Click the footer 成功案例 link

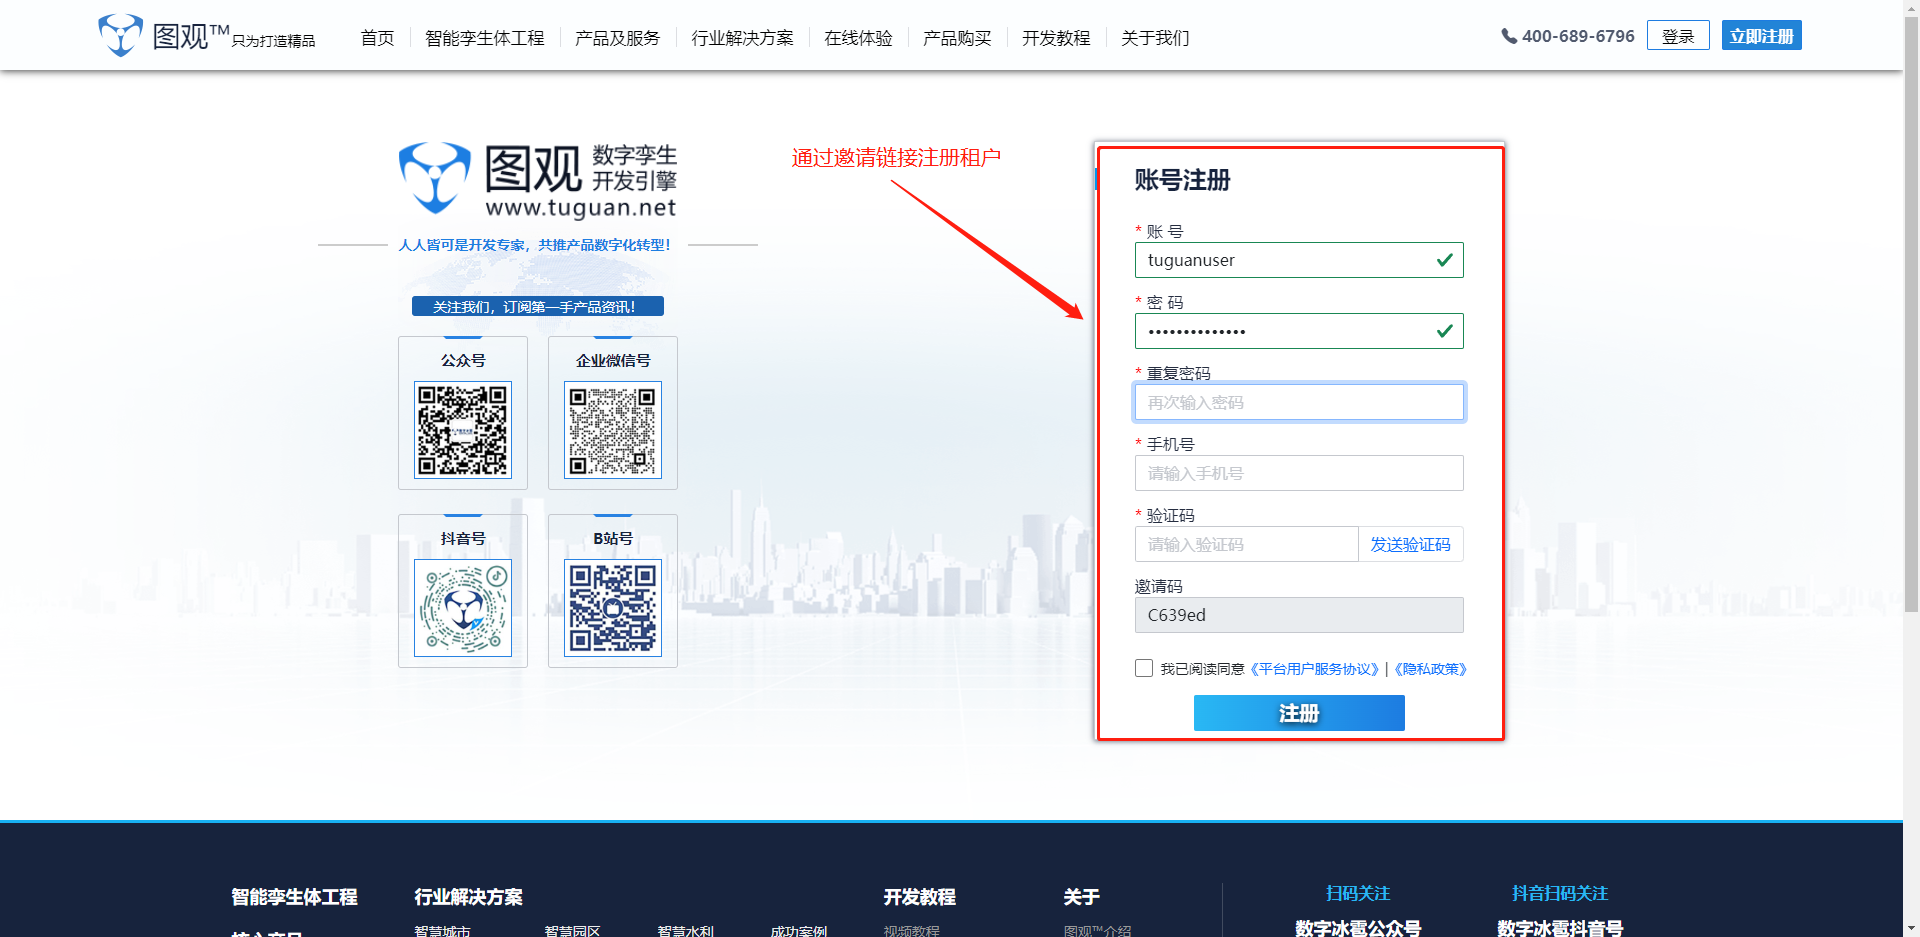798,931
